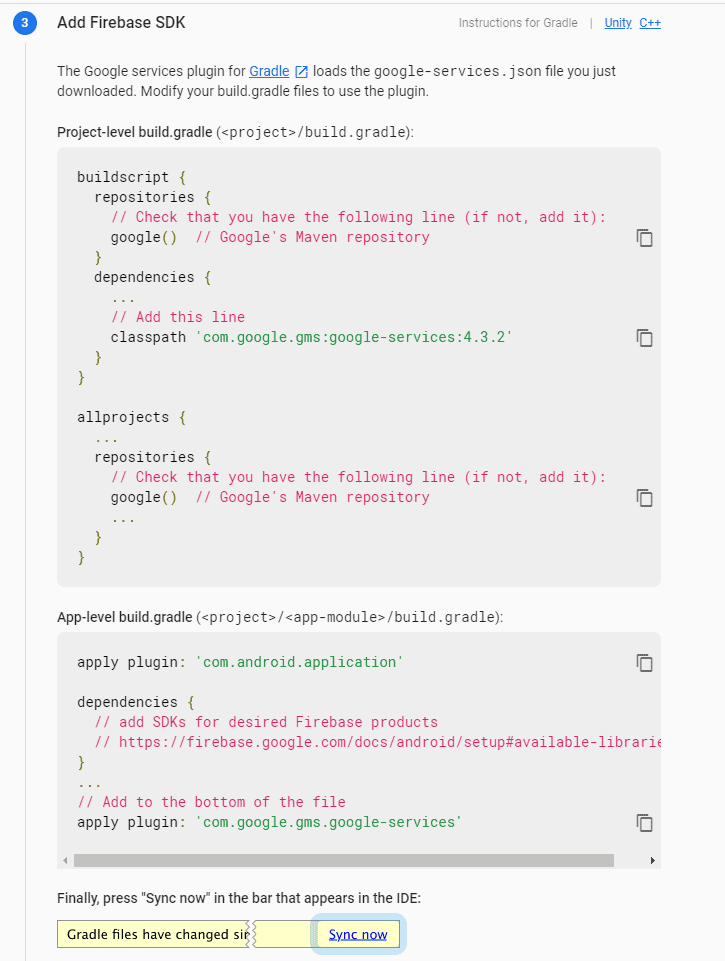Click the 'Project-level build.gradle' label

coord(135,132)
